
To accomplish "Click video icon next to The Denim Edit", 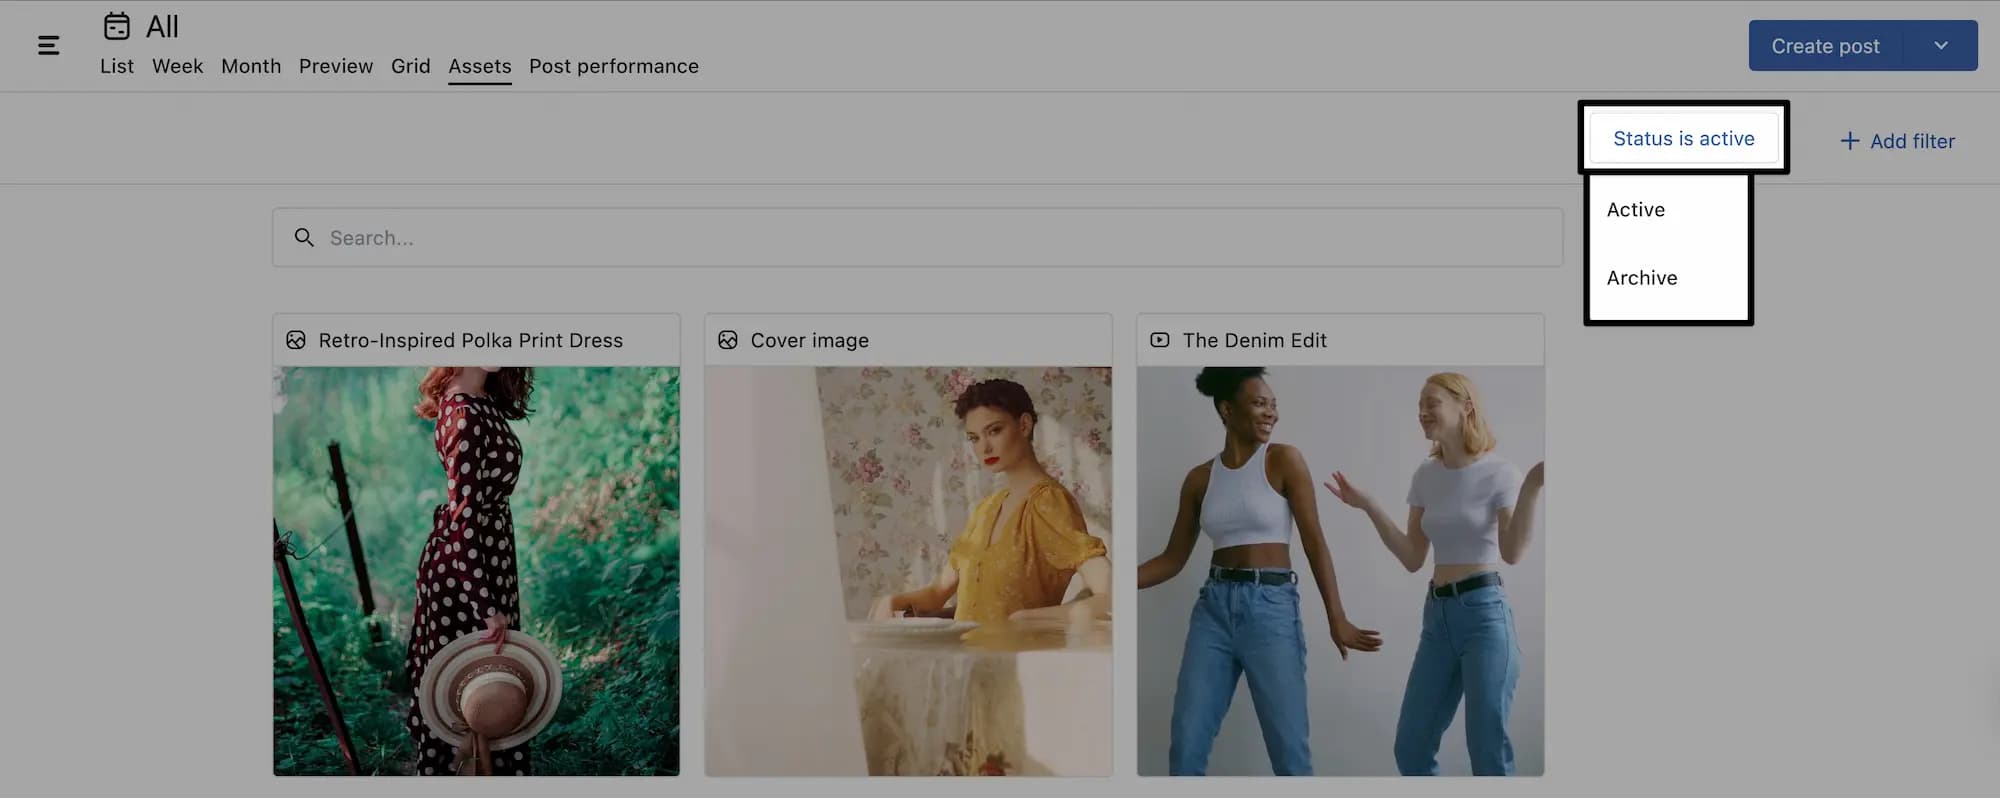I will 1160,340.
